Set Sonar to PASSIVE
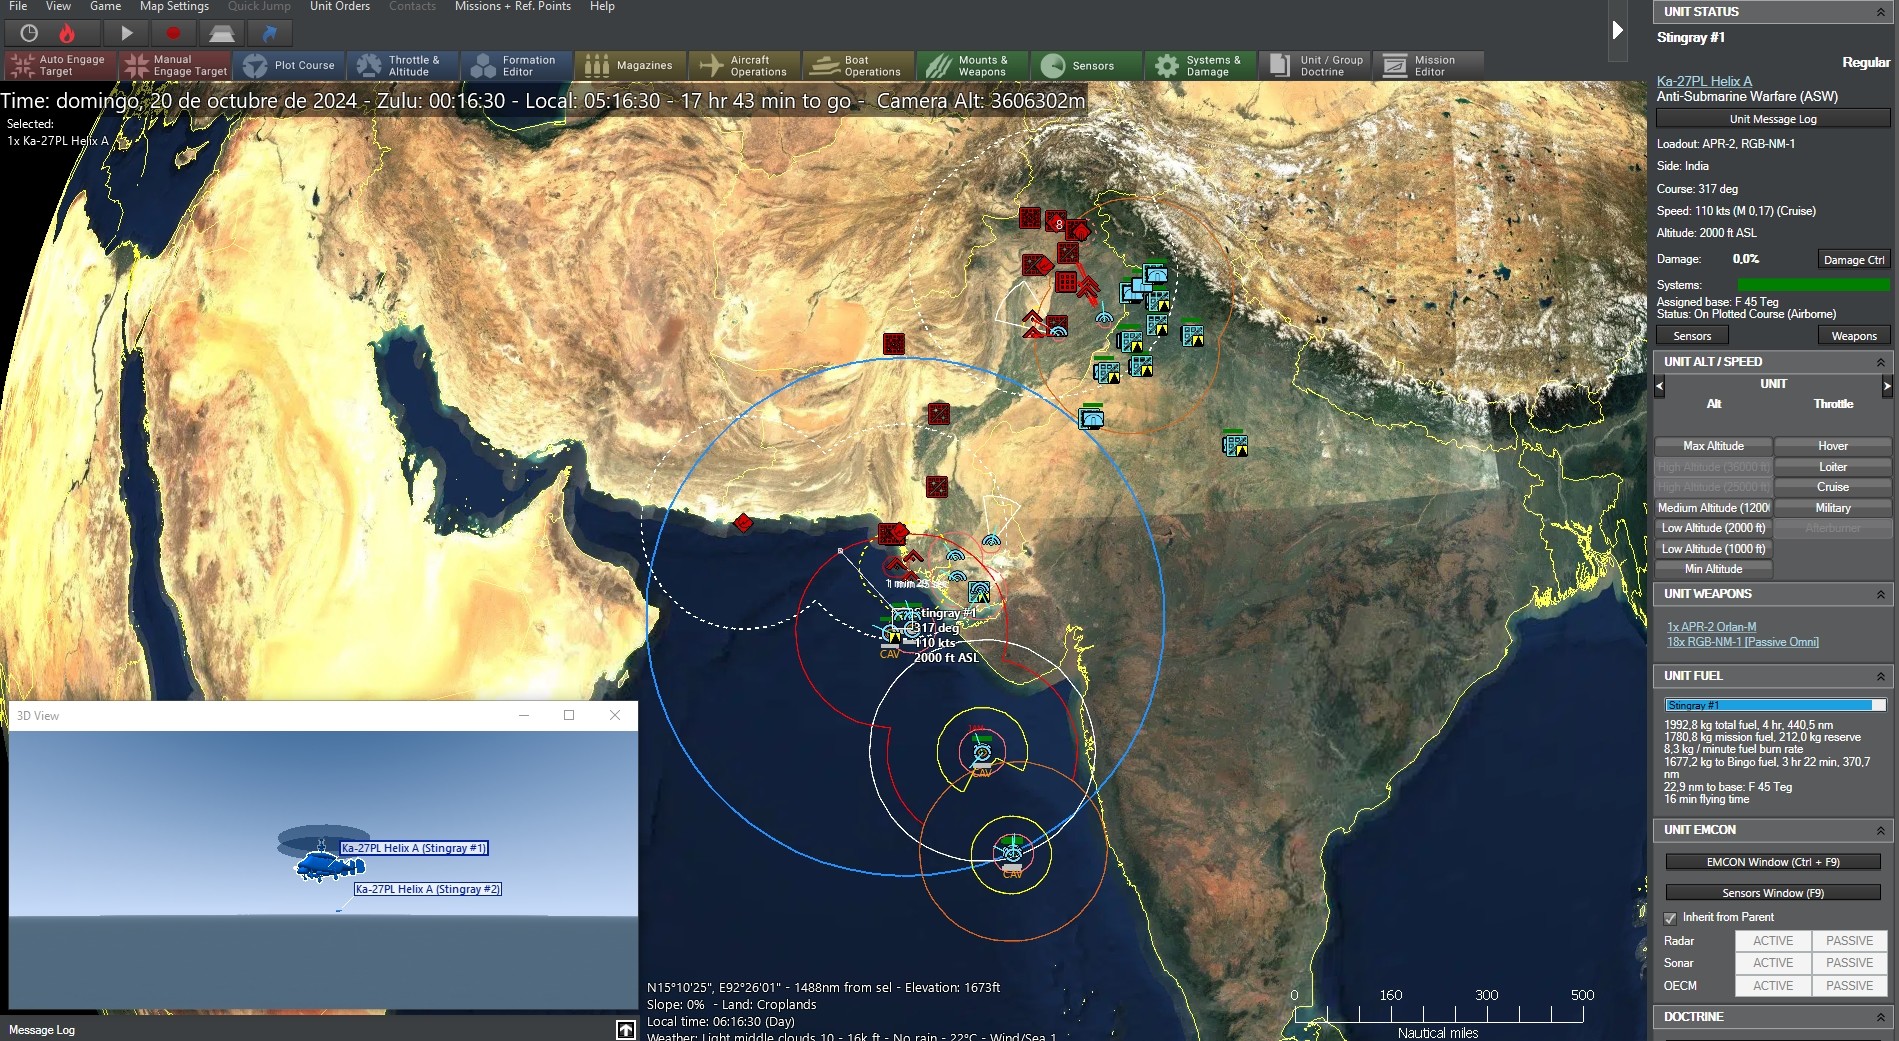1899x1041 pixels. pyautogui.click(x=1848, y=963)
